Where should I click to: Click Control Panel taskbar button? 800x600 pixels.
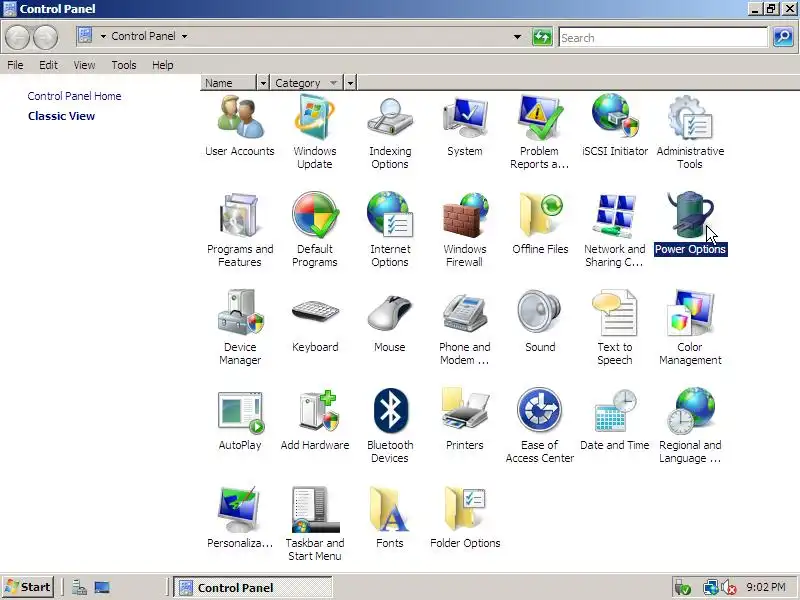[x=253, y=587]
